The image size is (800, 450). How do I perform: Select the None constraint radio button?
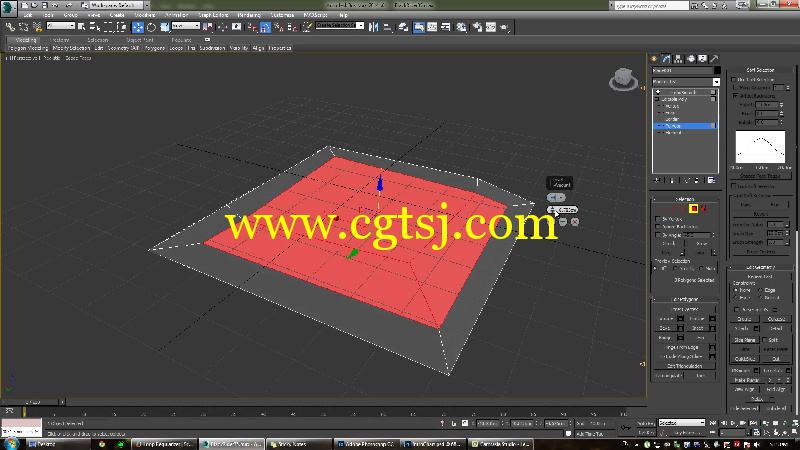click(736, 290)
